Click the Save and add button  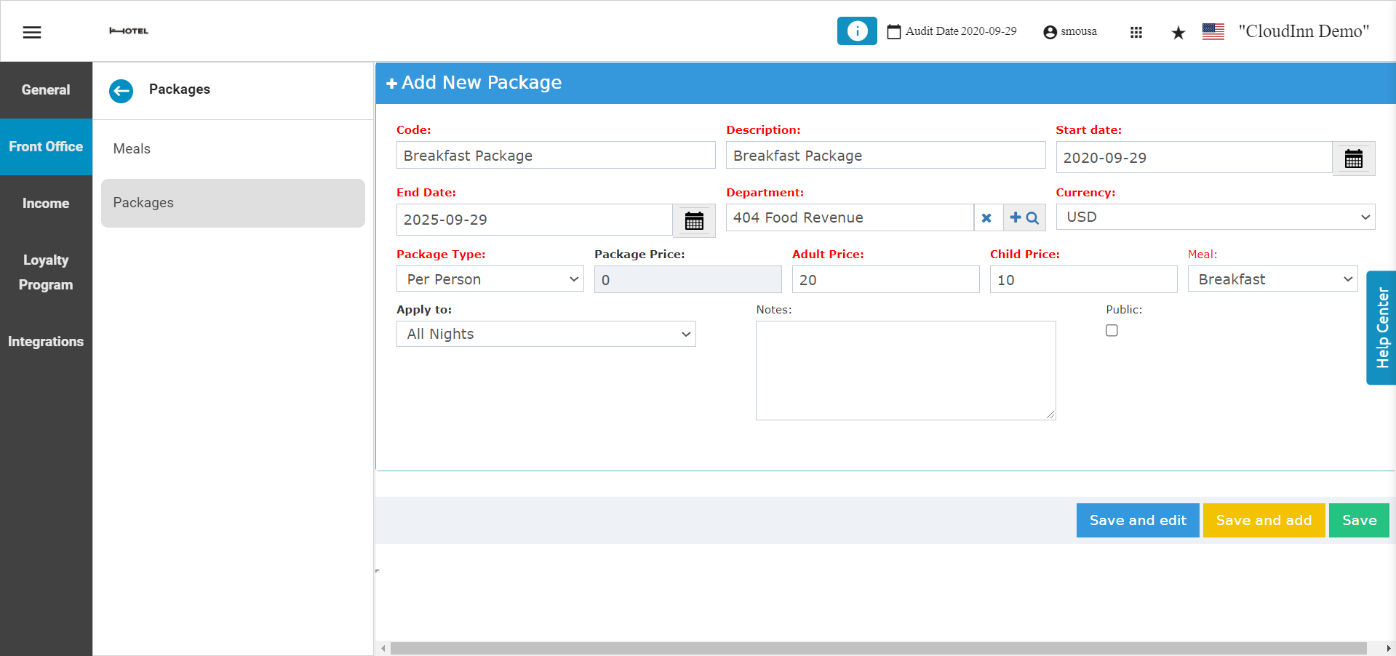(1264, 520)
